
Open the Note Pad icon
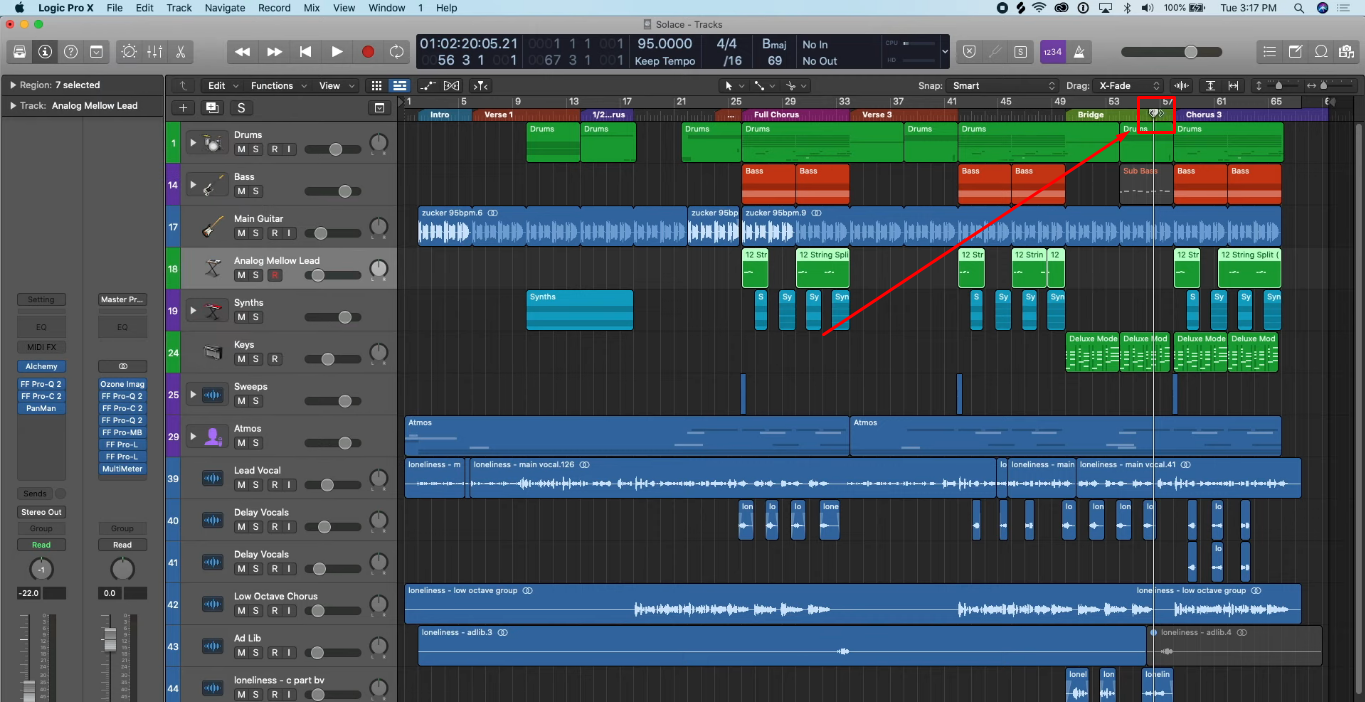(x=1295, y=52)
